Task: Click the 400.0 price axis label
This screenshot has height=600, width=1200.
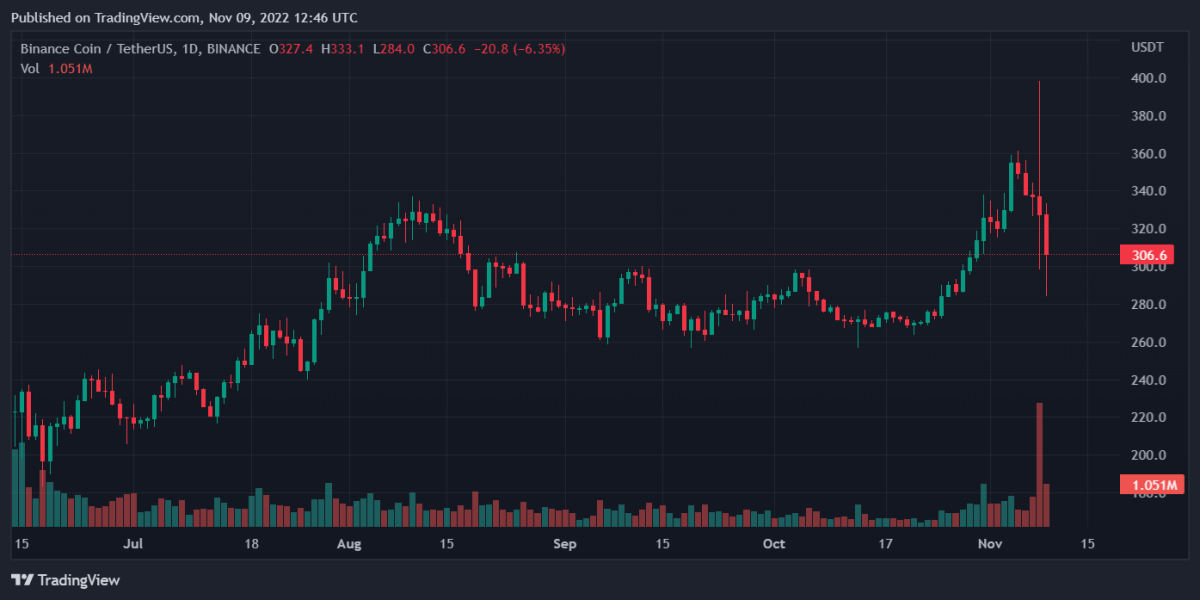Action: [x=1147, y=78]
